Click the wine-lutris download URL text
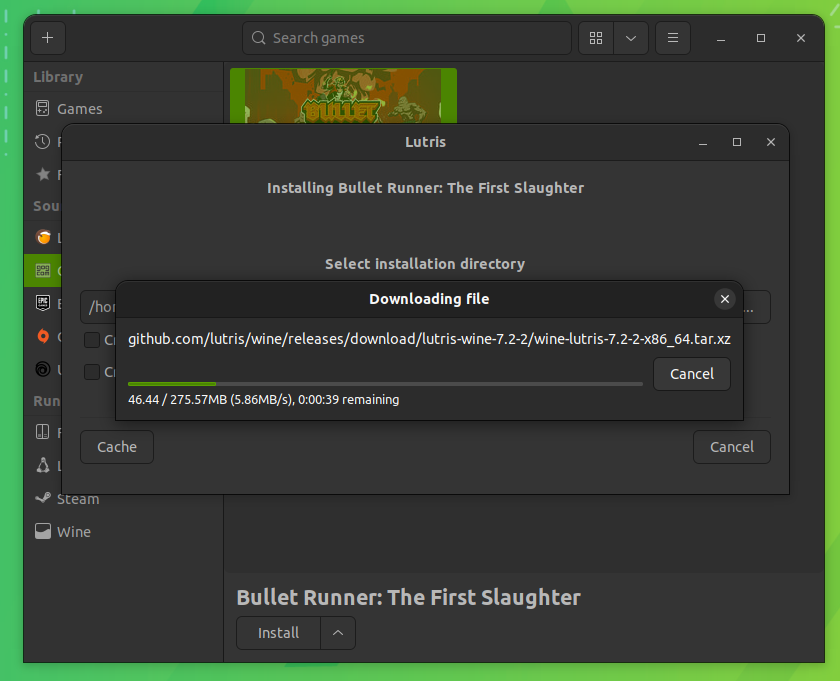Screen dimensions: 840x681 pos(429,339)
